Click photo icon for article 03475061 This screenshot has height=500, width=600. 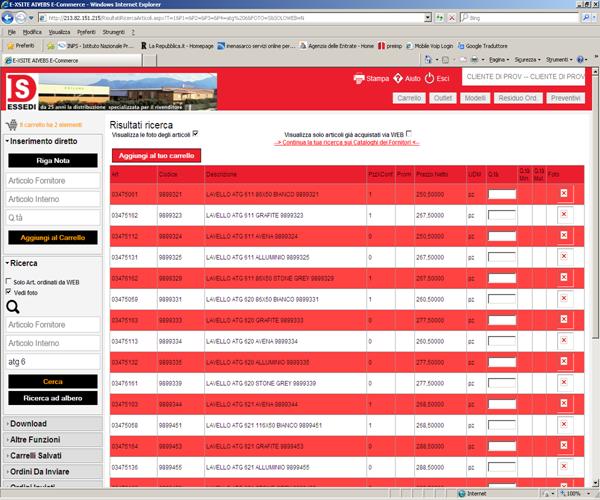click(563, 193)
